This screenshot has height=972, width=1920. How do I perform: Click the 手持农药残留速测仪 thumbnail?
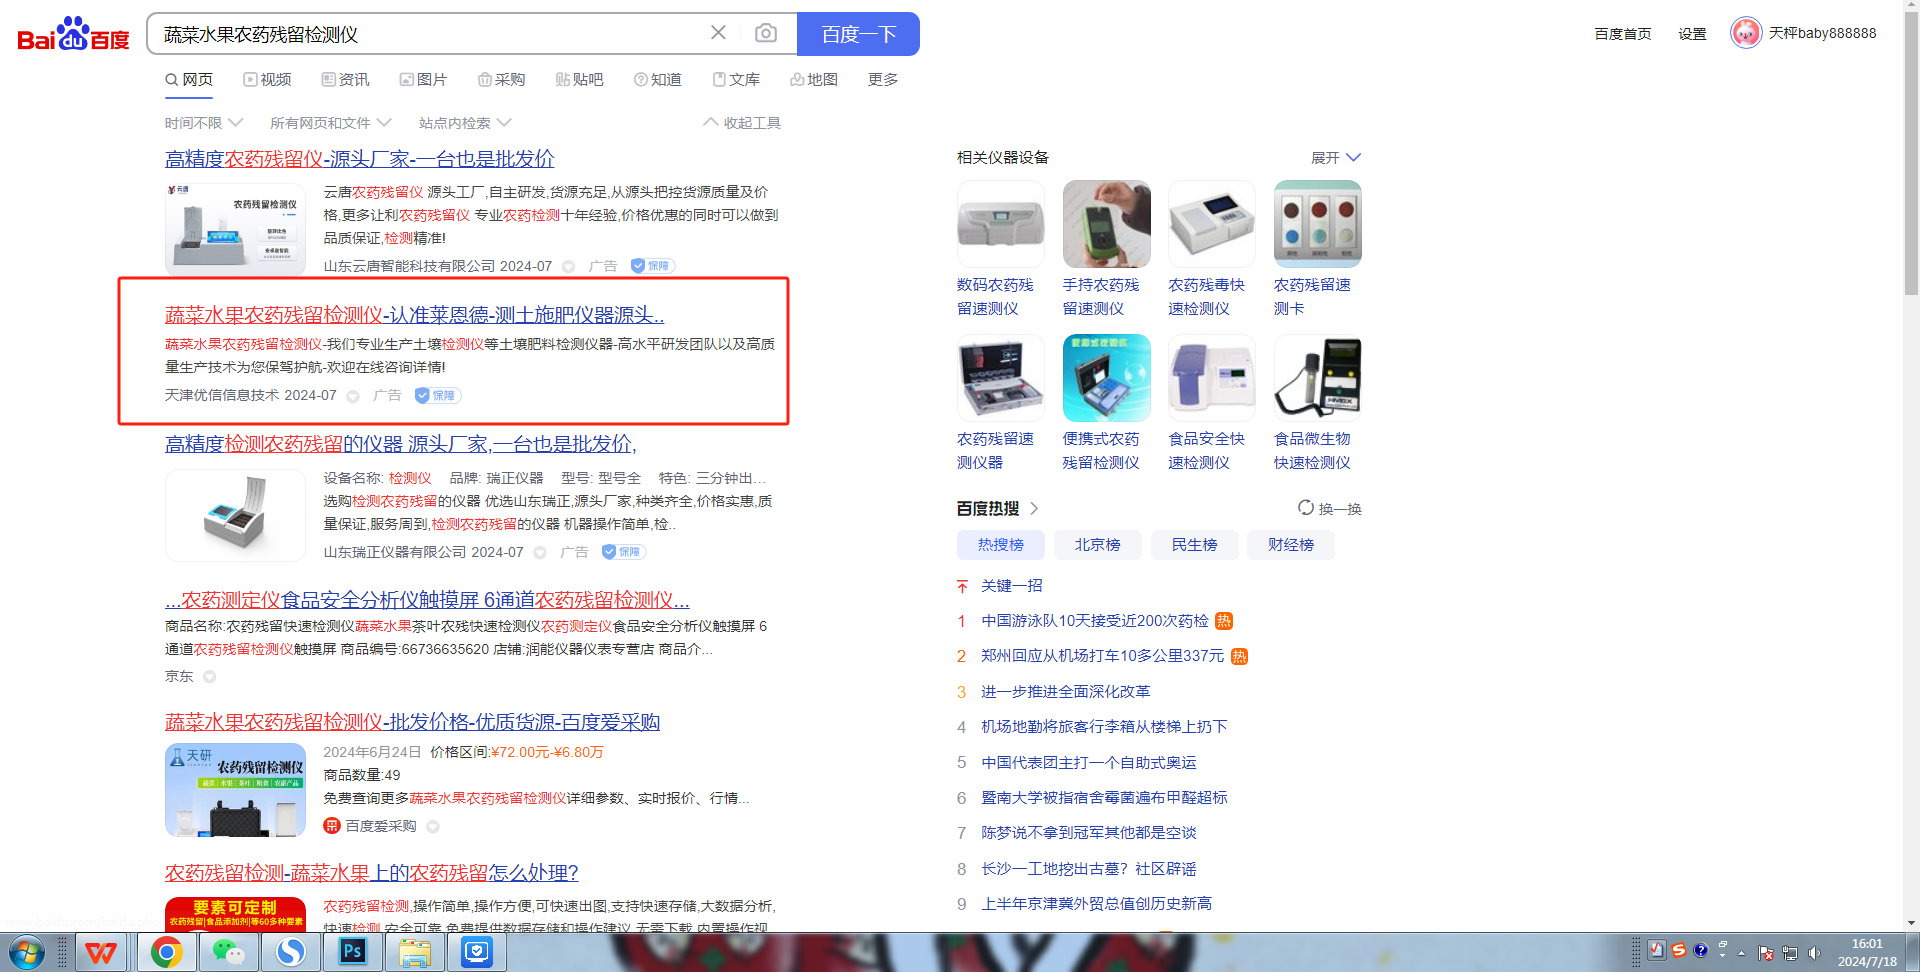[1106, 224]
